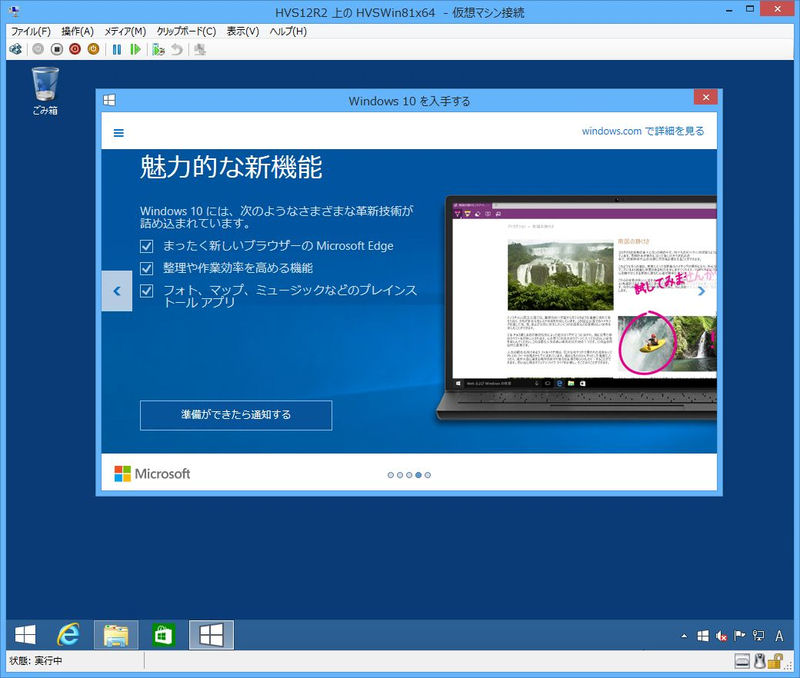Select the first page indicator dot
This screenshot has width=800, height=678.
click(391, 475)
